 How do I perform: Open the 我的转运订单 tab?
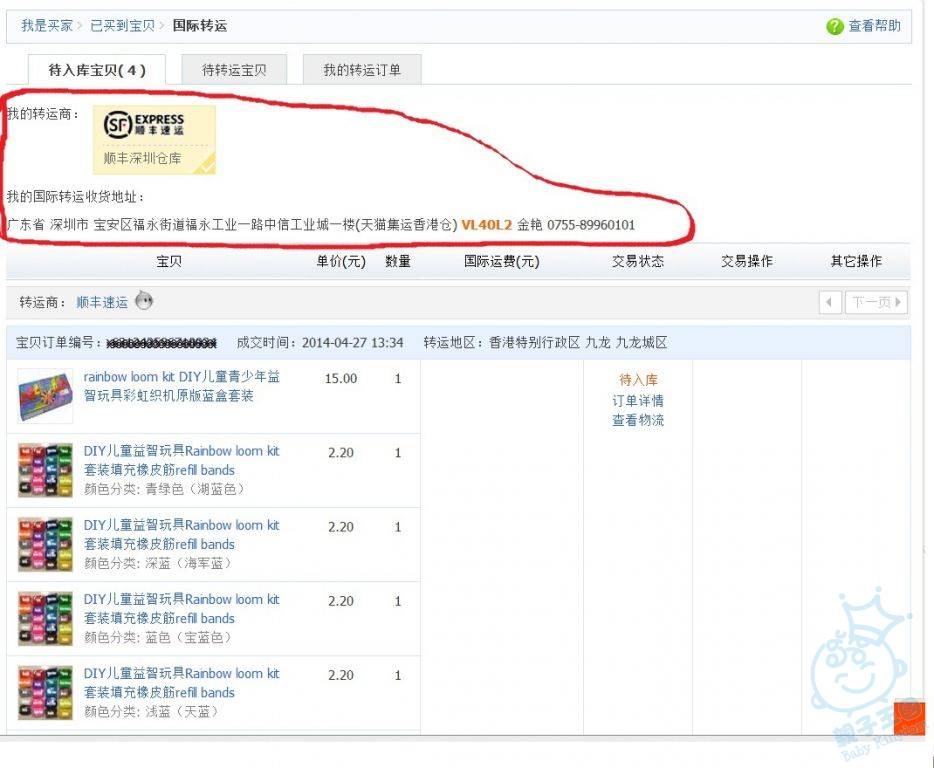tap(361, 70)
